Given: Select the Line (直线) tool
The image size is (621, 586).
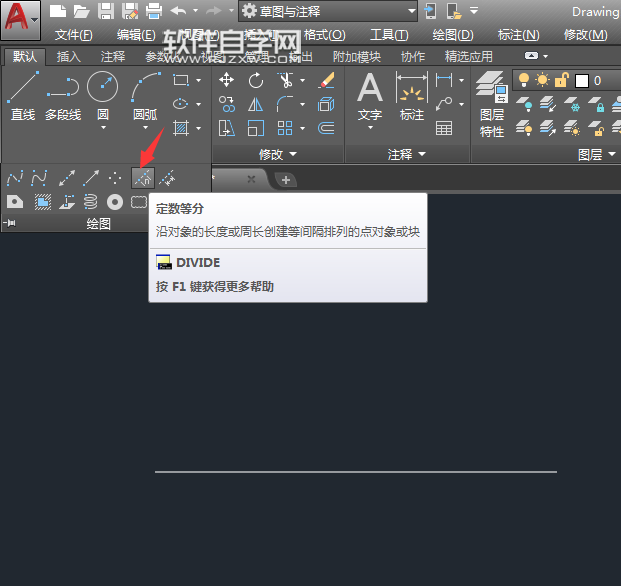Looking at the screenshot, I should pyautogui.click(x=23, y=96).
